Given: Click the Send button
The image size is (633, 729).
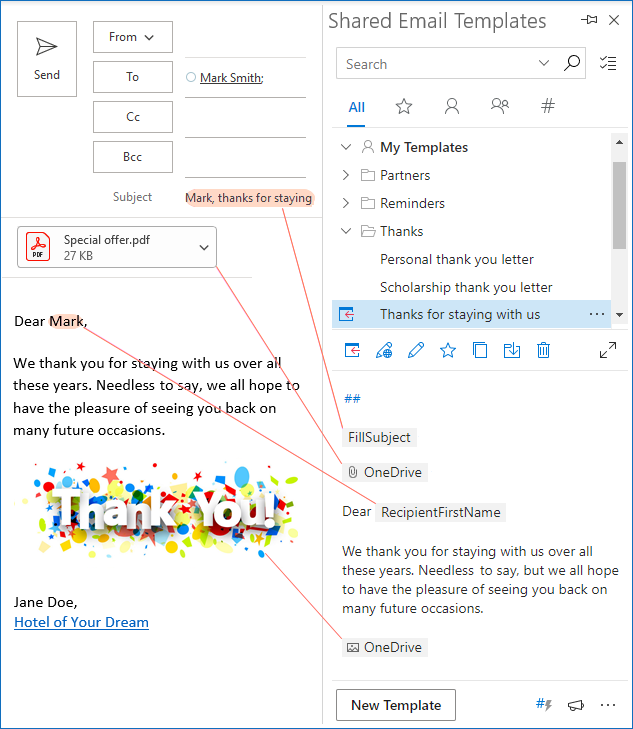Looking at the screenshot, I should click(x=47, y=59).
